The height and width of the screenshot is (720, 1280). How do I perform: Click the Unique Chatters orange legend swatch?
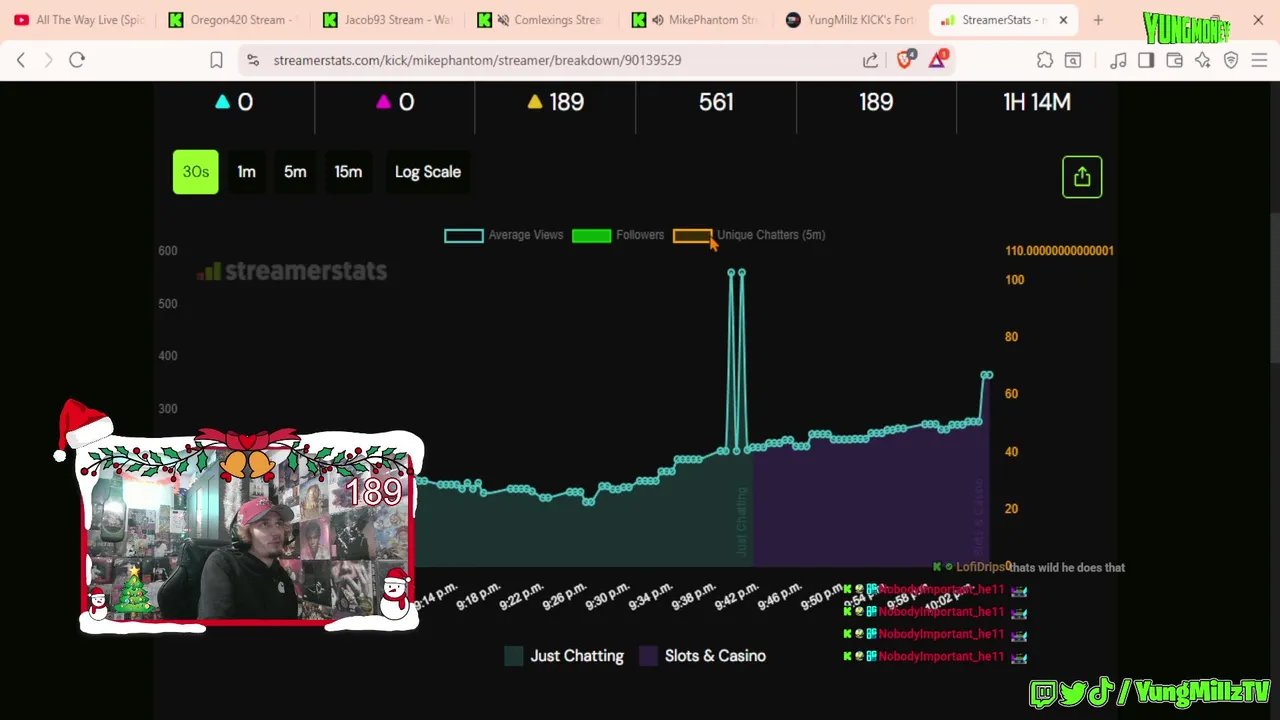click(x=692, y=235)
